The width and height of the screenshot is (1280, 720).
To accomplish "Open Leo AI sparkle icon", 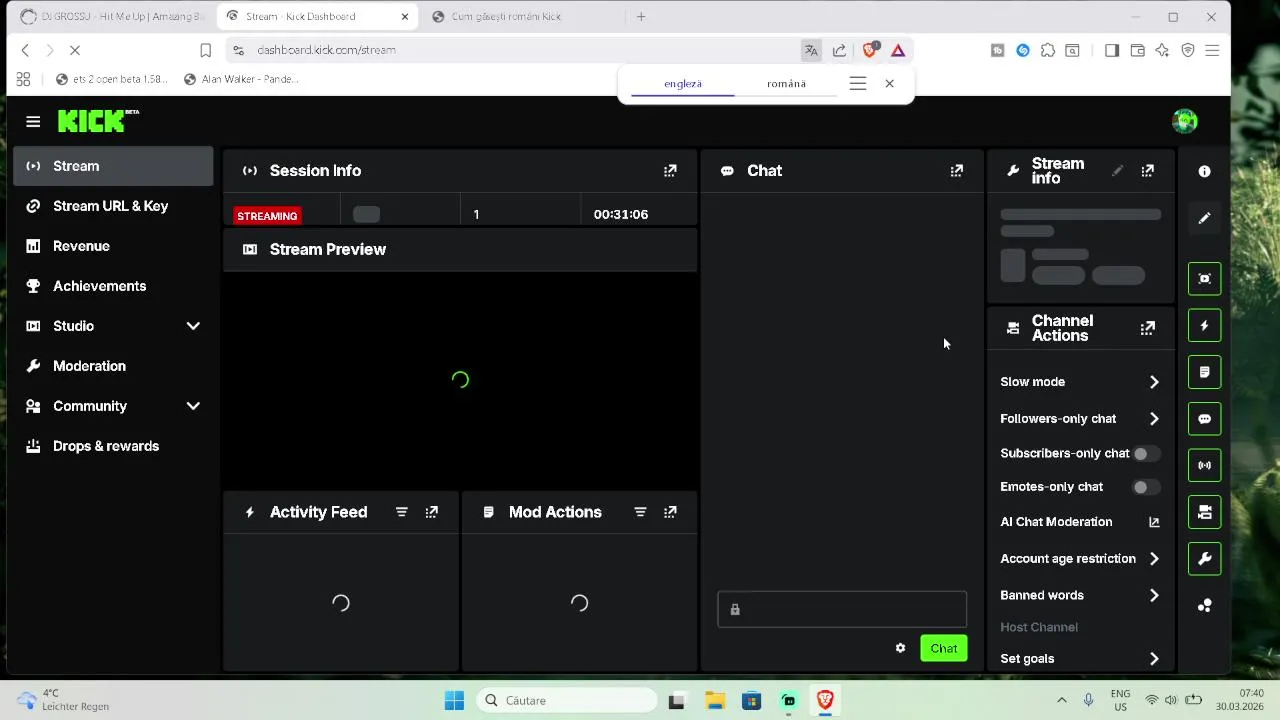I will (1162, 50).
